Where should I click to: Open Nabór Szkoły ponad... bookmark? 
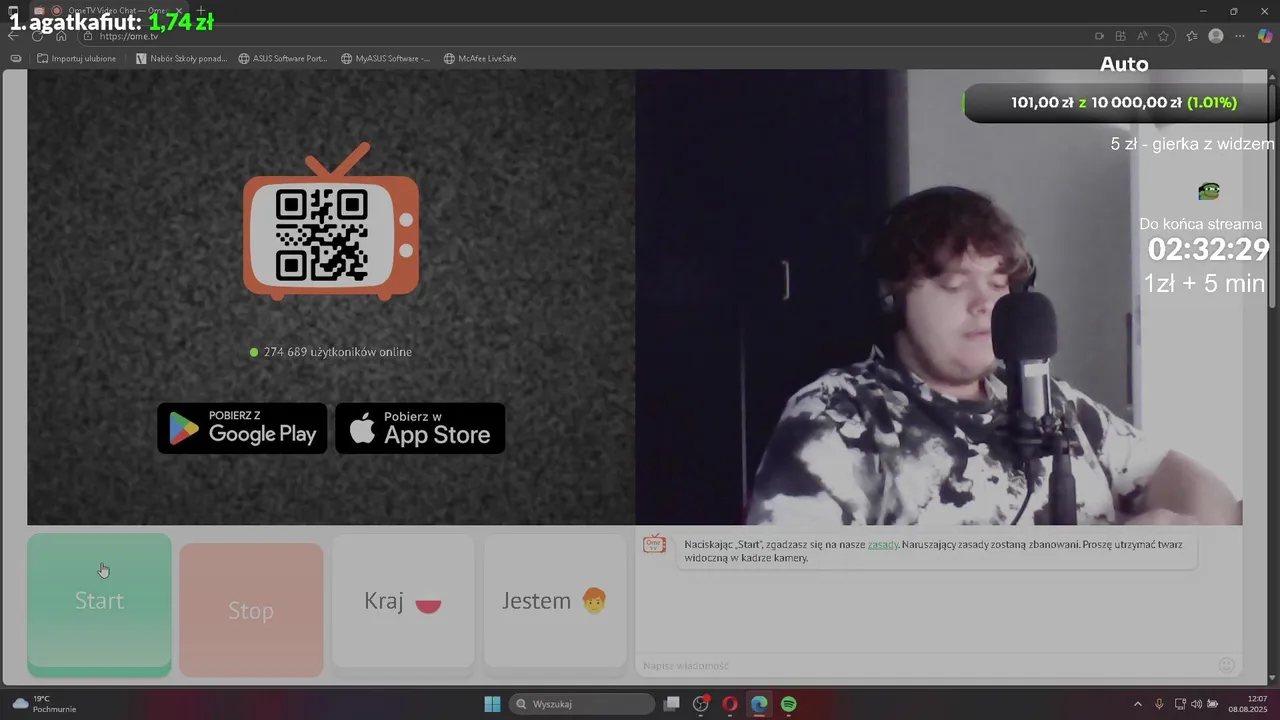click(x=181, y=58)
